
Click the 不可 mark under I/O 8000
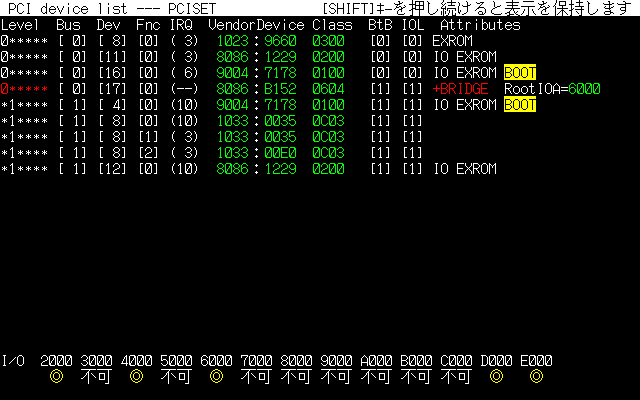tap(296, 377)
